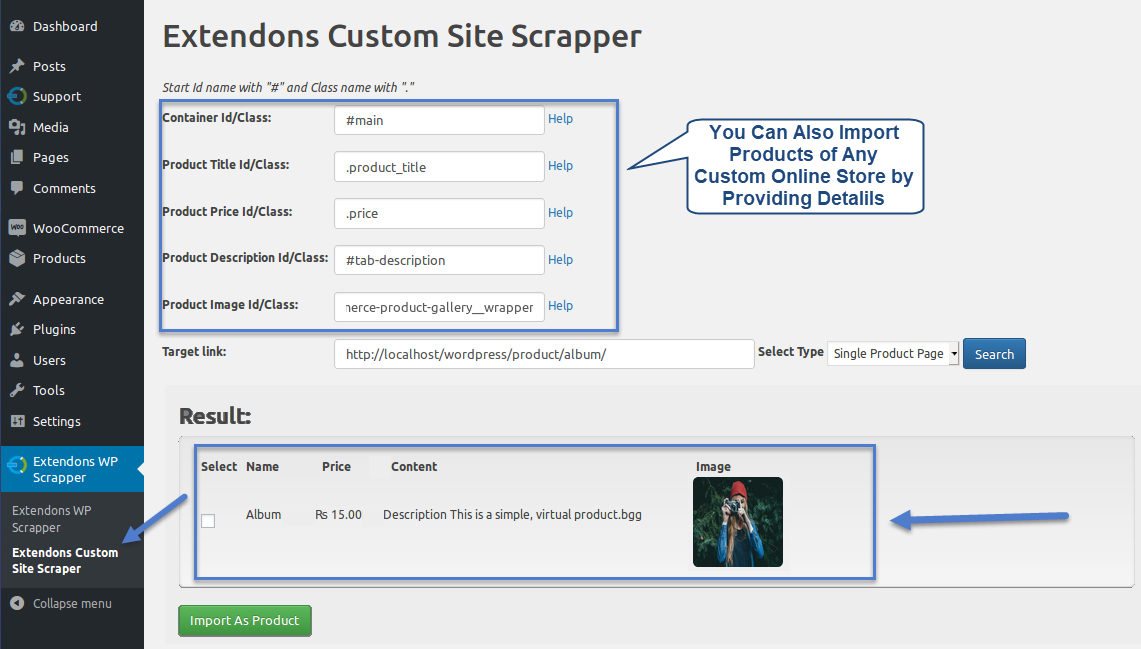Click the Dashboard gauge icon
This screenshot has width=1141, height=649.
[x=17, y=26]
